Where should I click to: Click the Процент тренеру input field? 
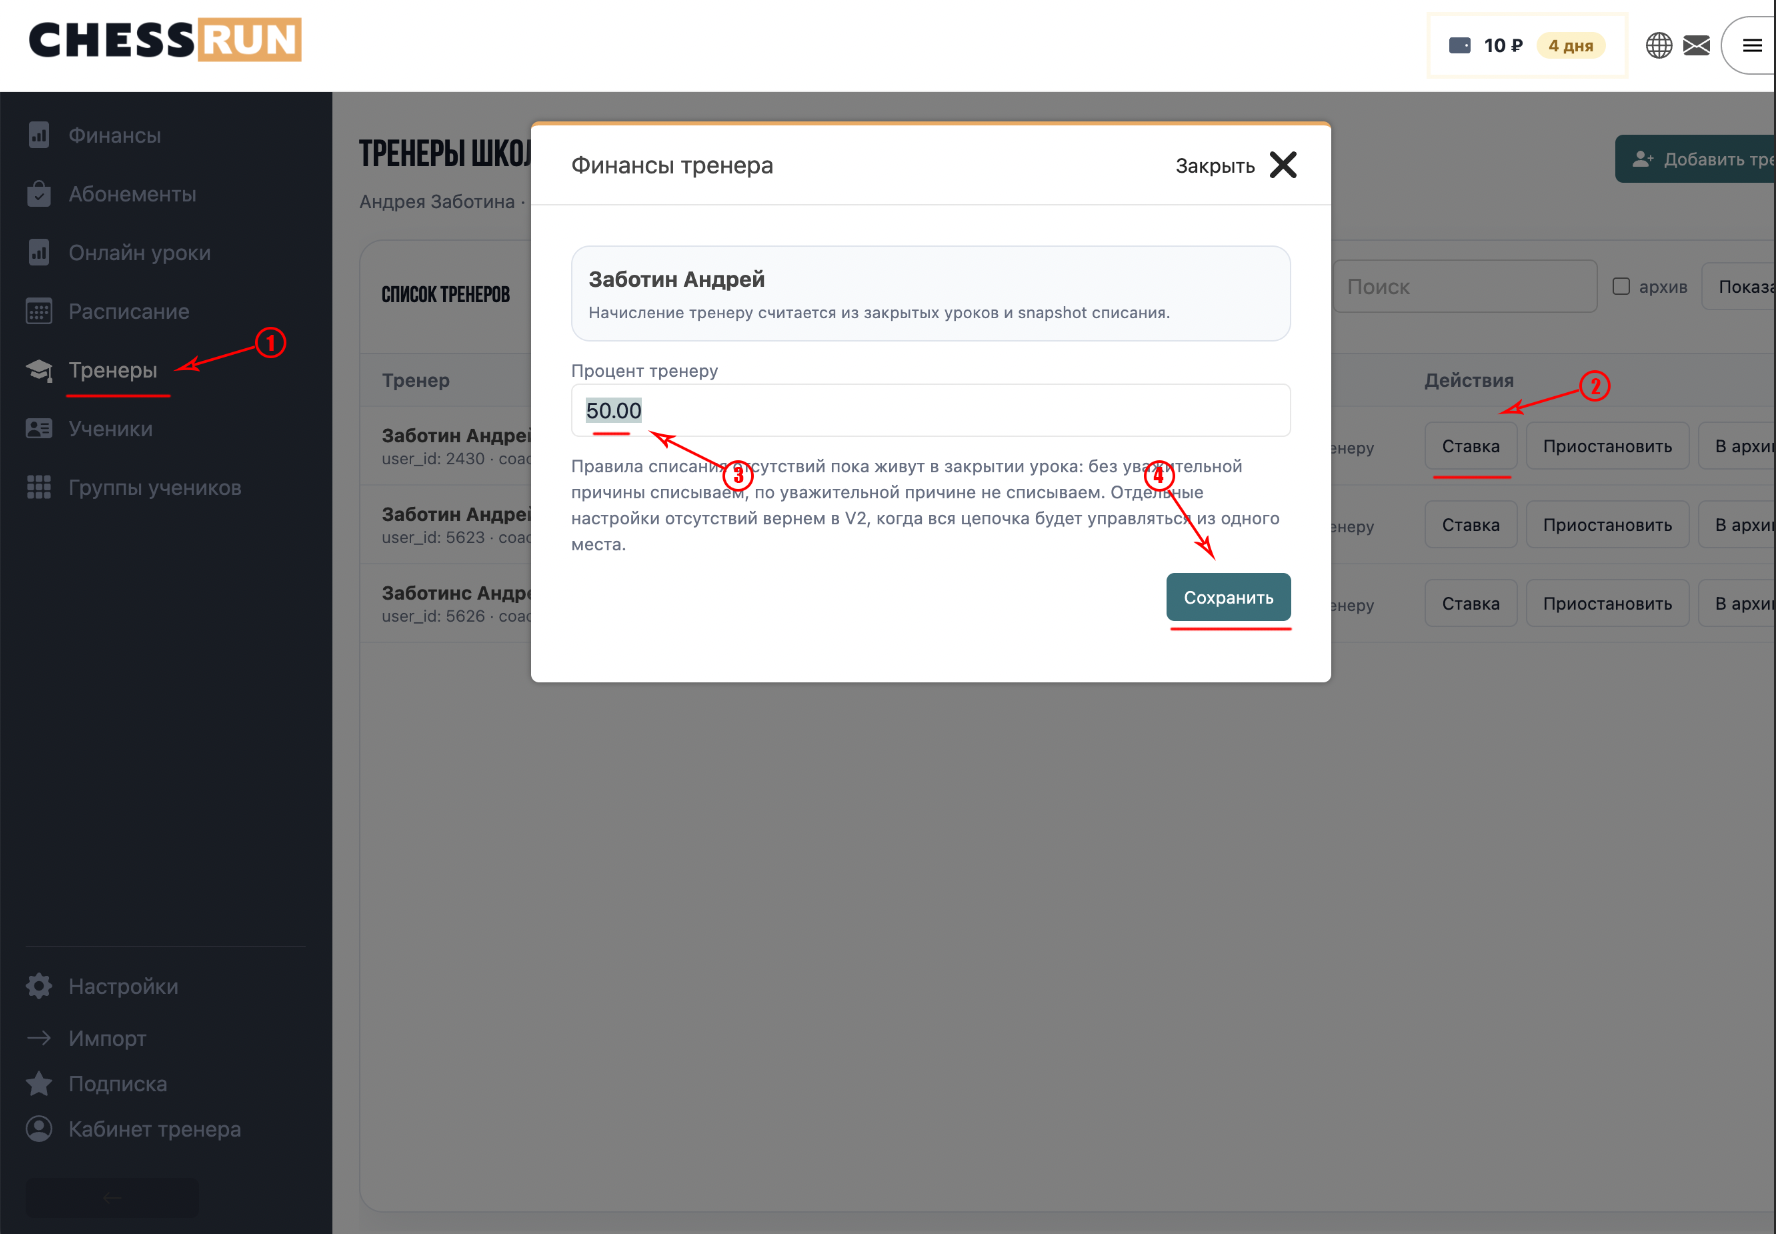pyautogui.click(x=930, y=410)
